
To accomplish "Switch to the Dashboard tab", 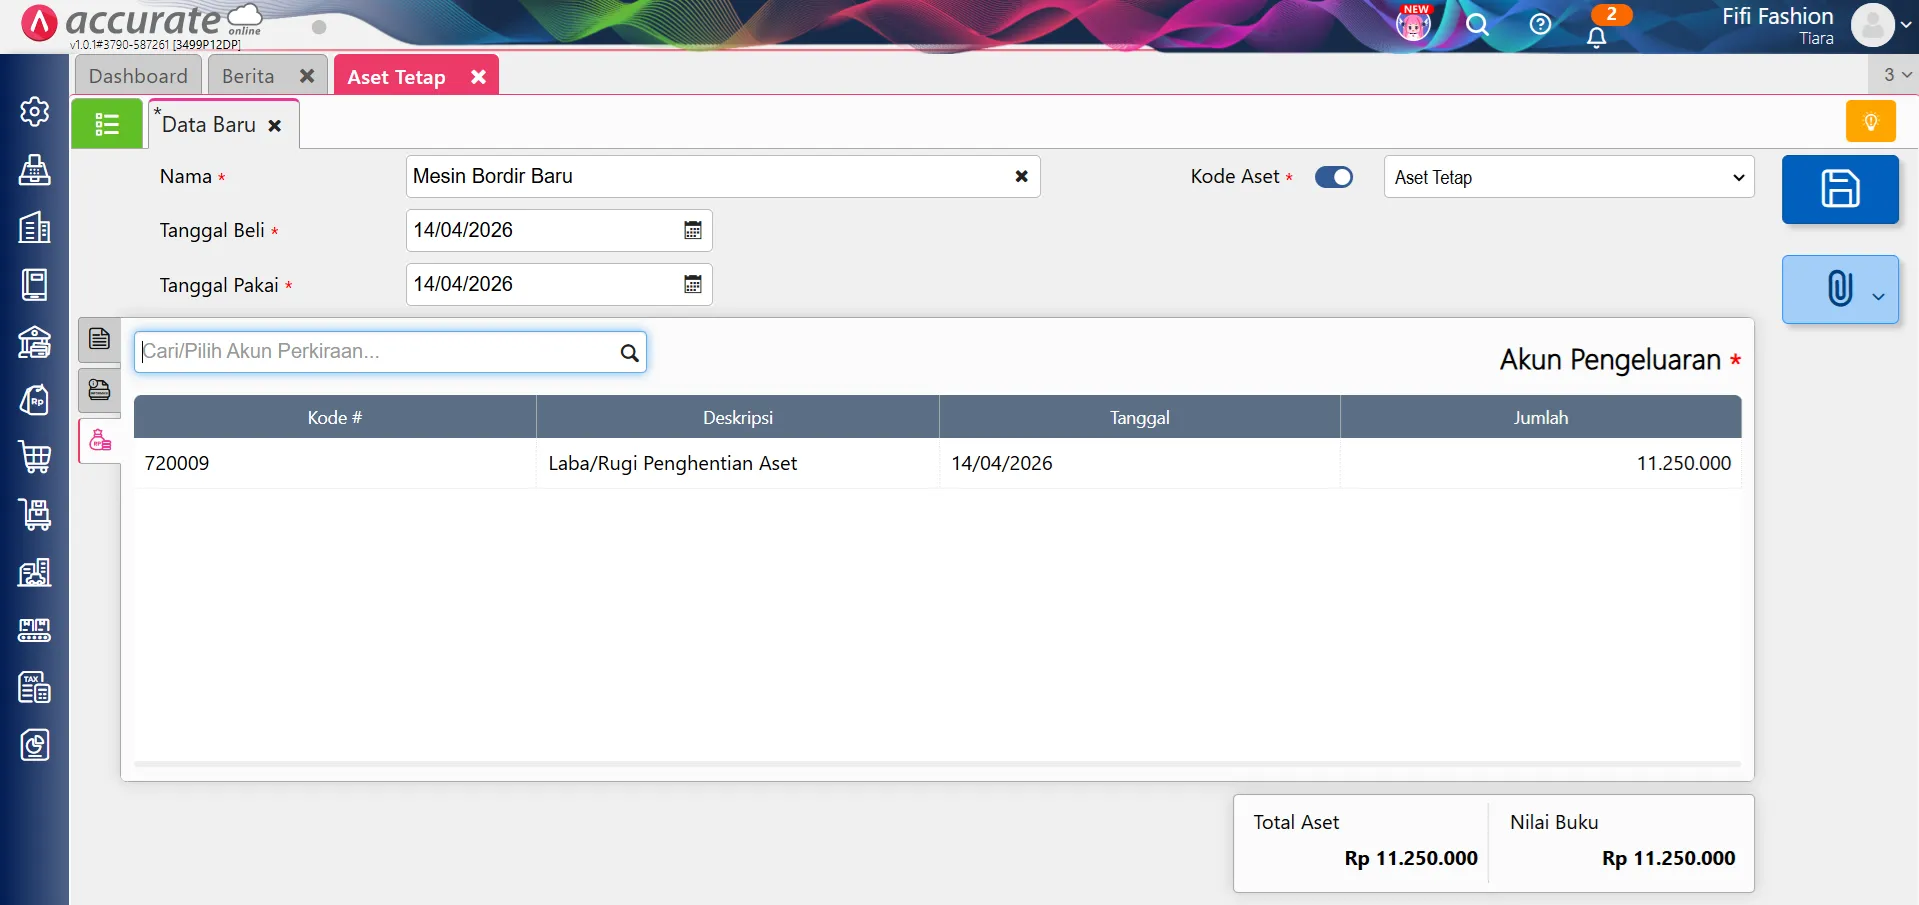I will pos(138,76).
